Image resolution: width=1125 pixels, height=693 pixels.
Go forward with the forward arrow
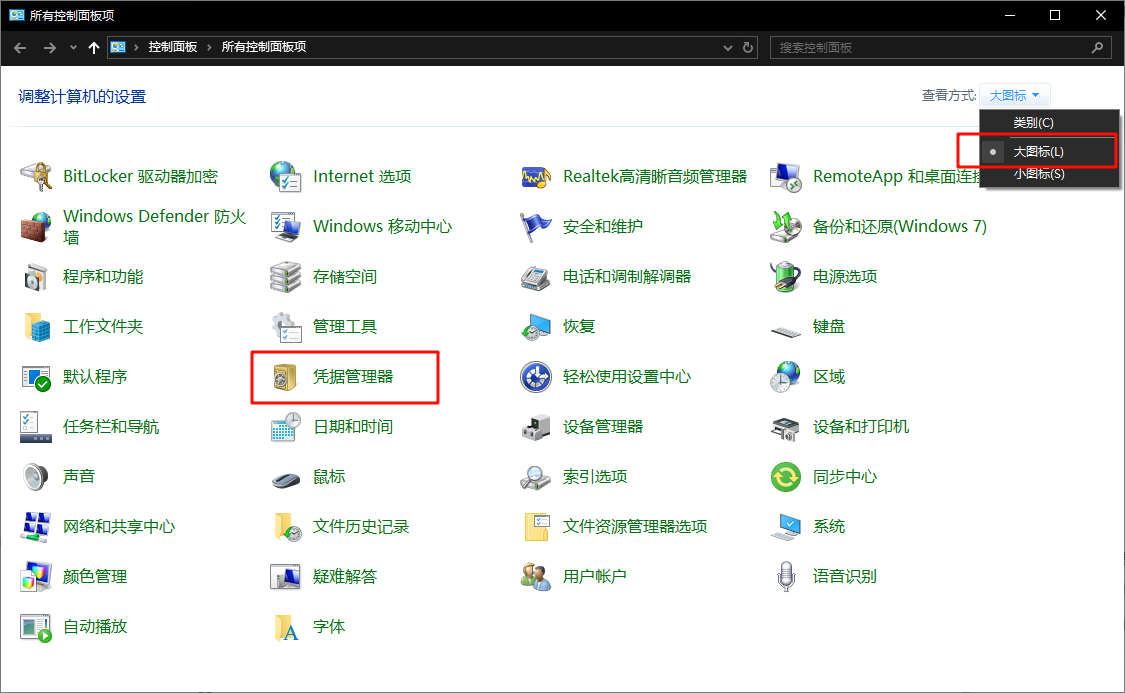[50, 47]
